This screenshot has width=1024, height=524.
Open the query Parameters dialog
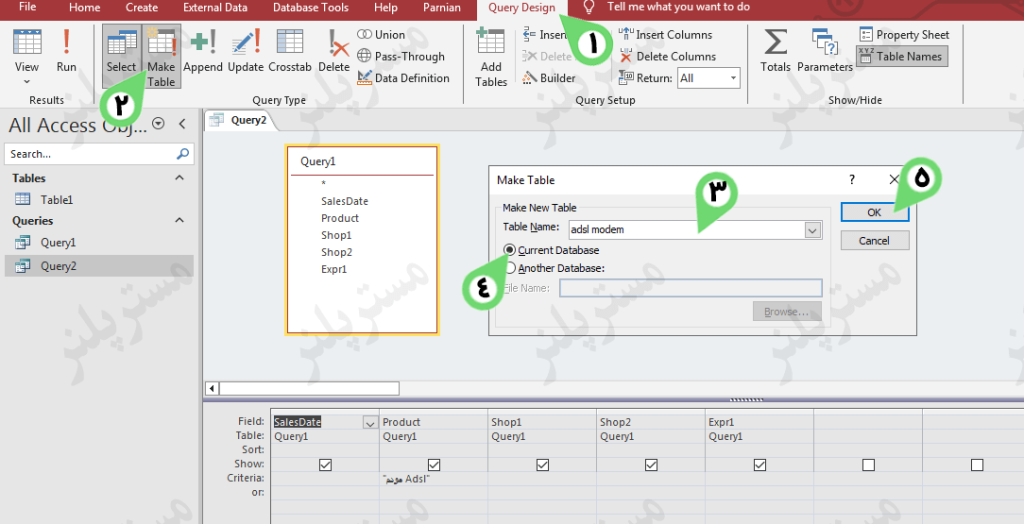pos(825,50)
